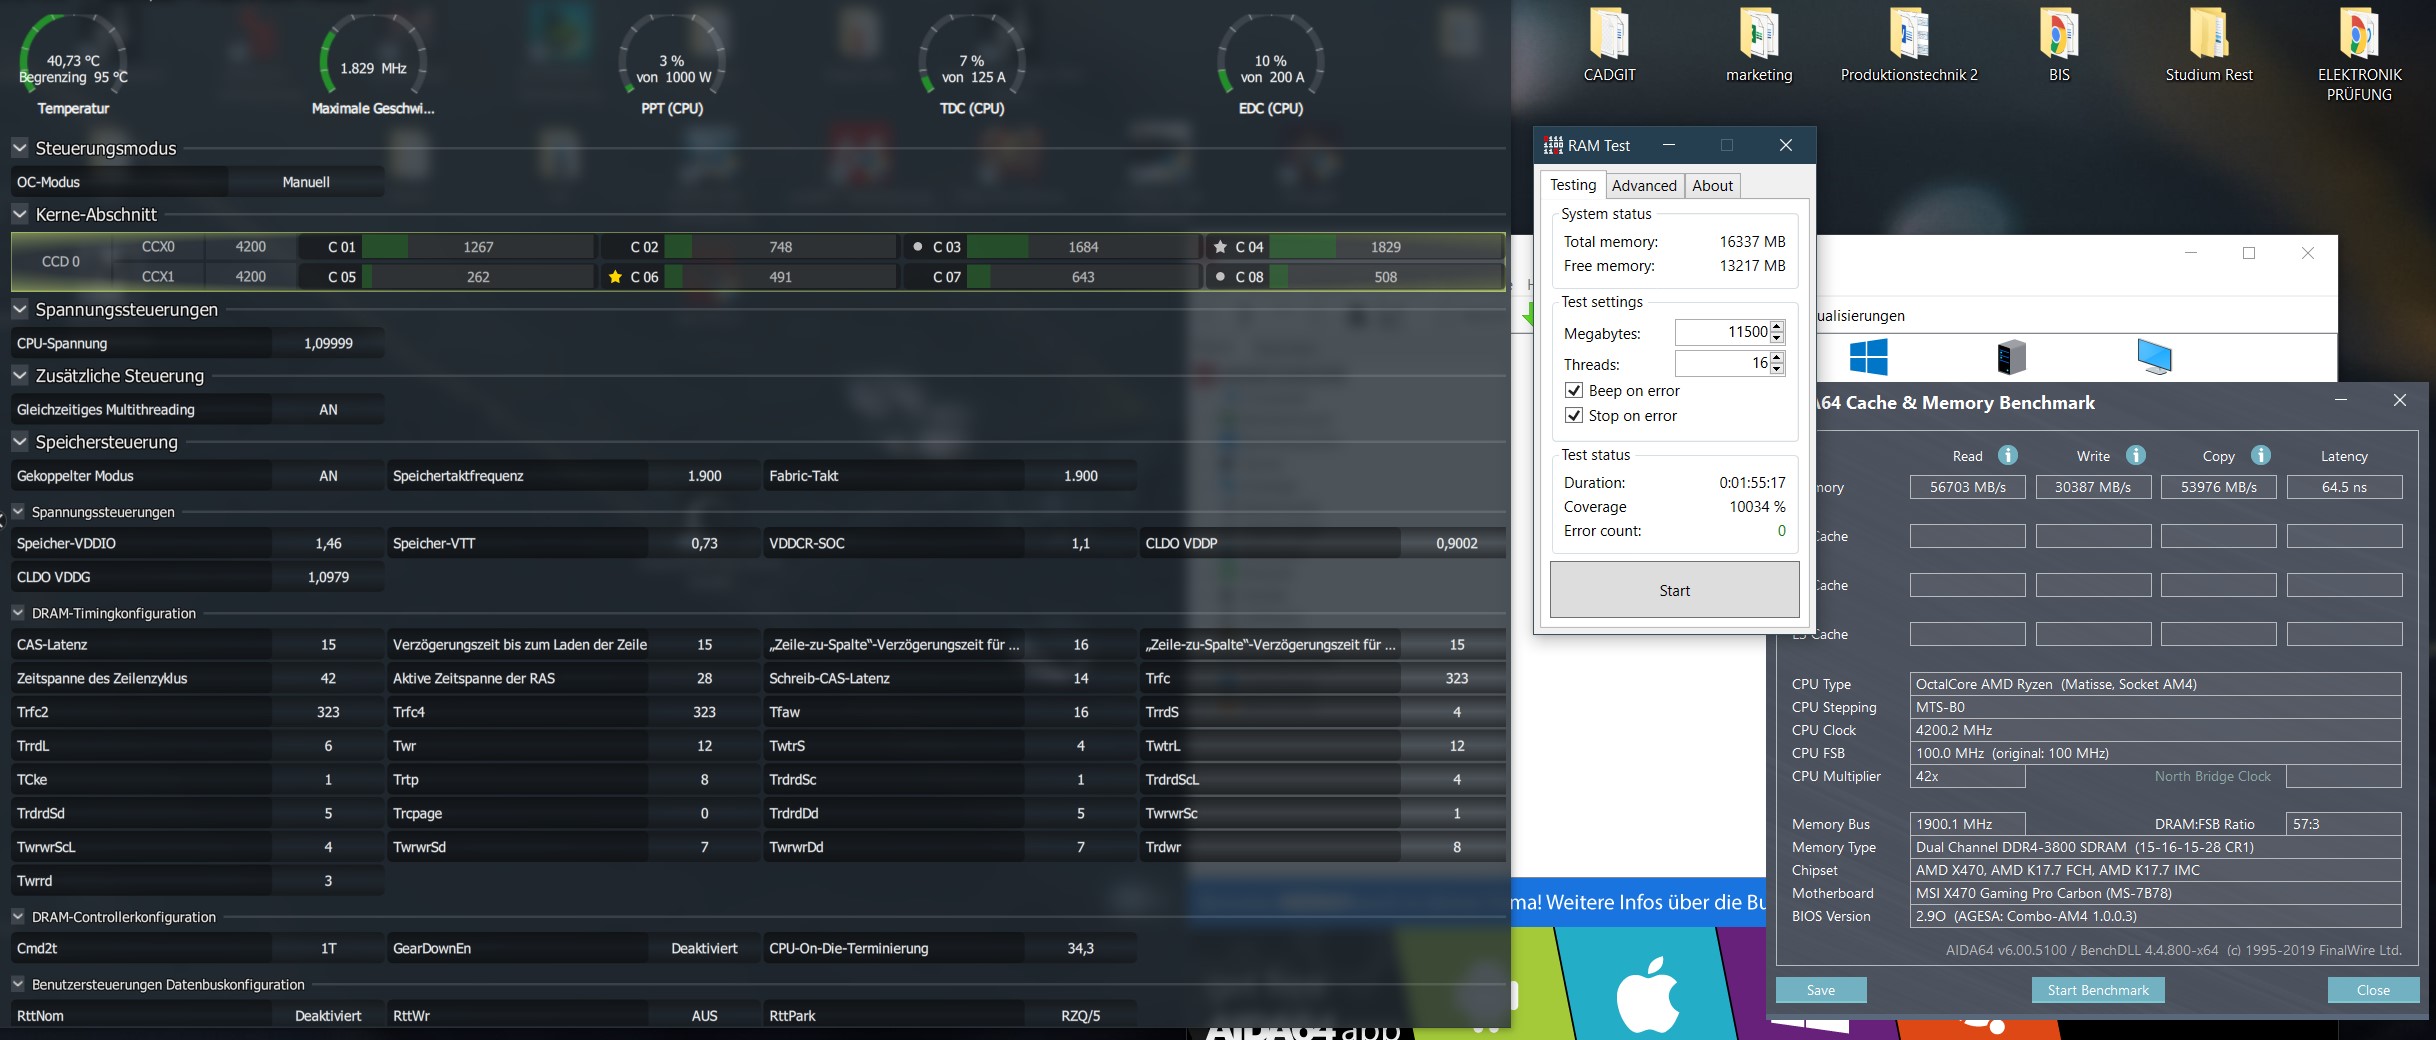Screen dimensions: 2436x1040
Task: Click Start Benchmark in AIDA64
Action: pos(2098,990)
